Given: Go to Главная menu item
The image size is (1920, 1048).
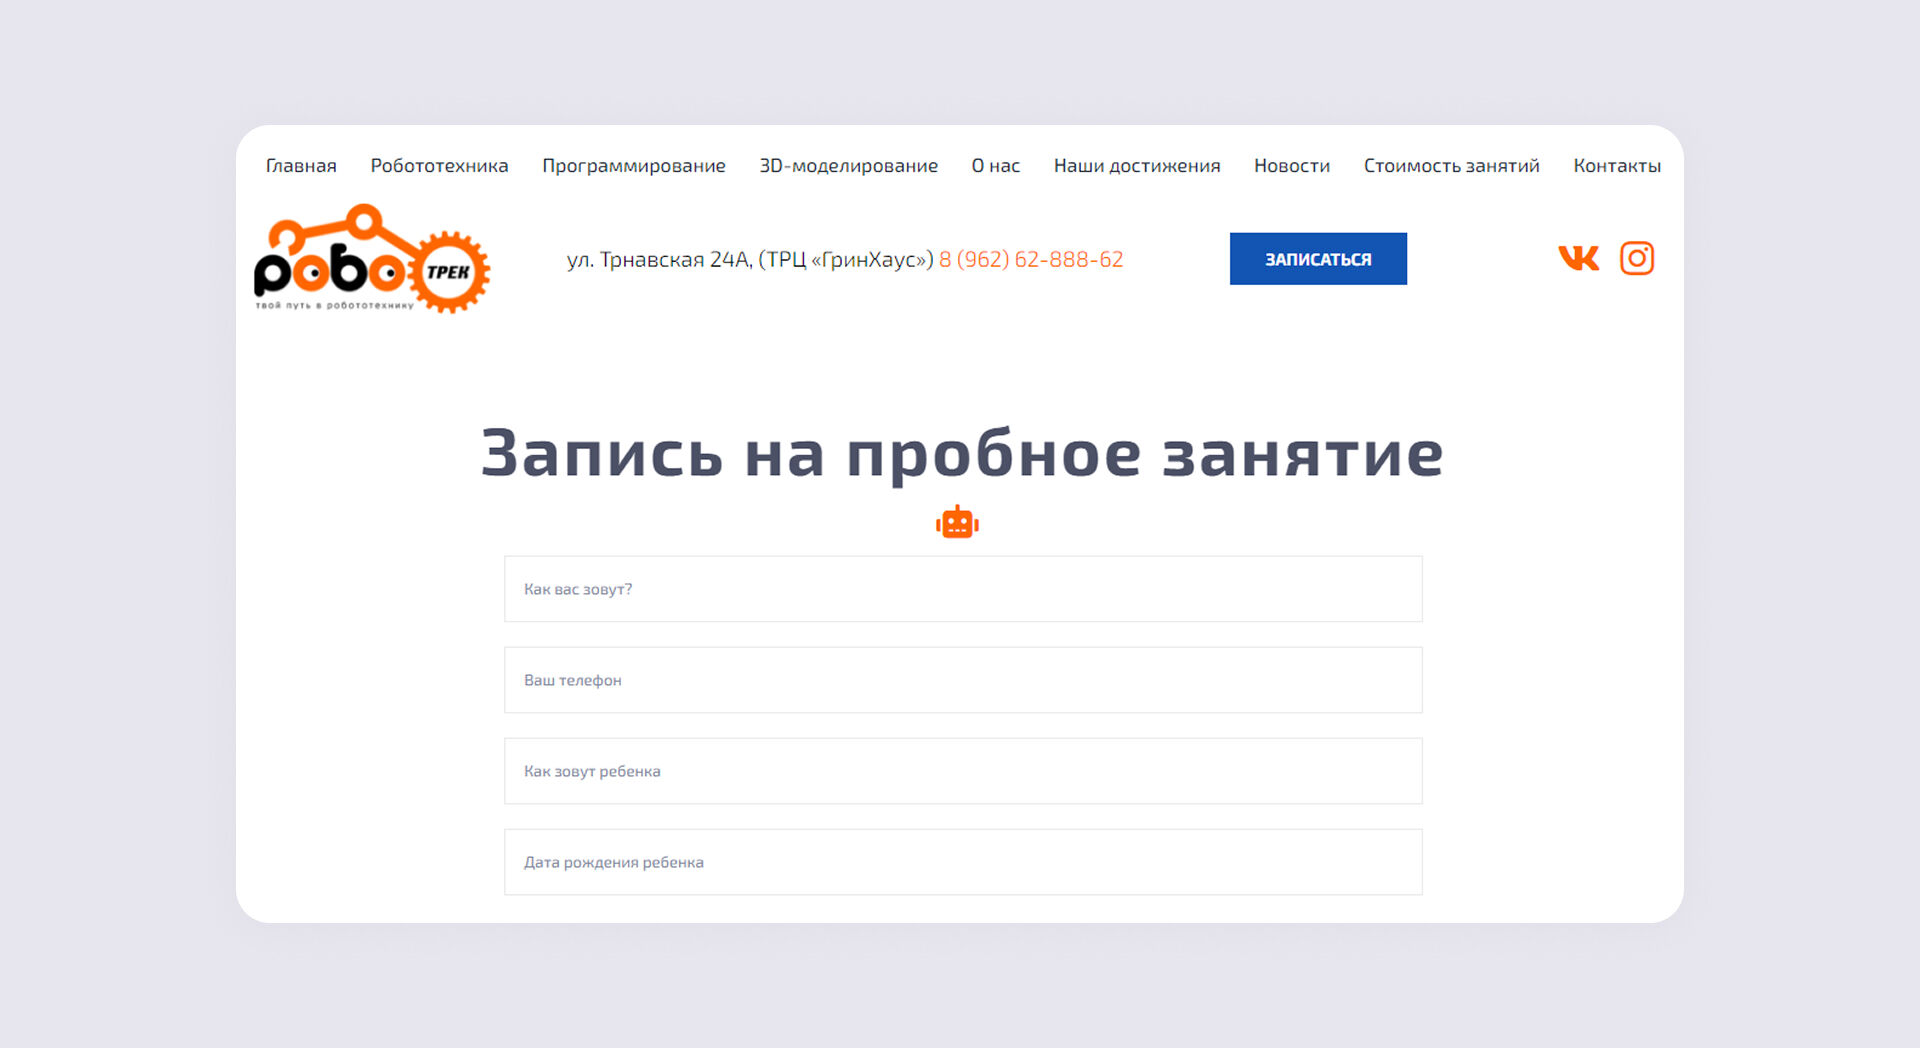Looking at the screenshot, I should tap(301, 166).
